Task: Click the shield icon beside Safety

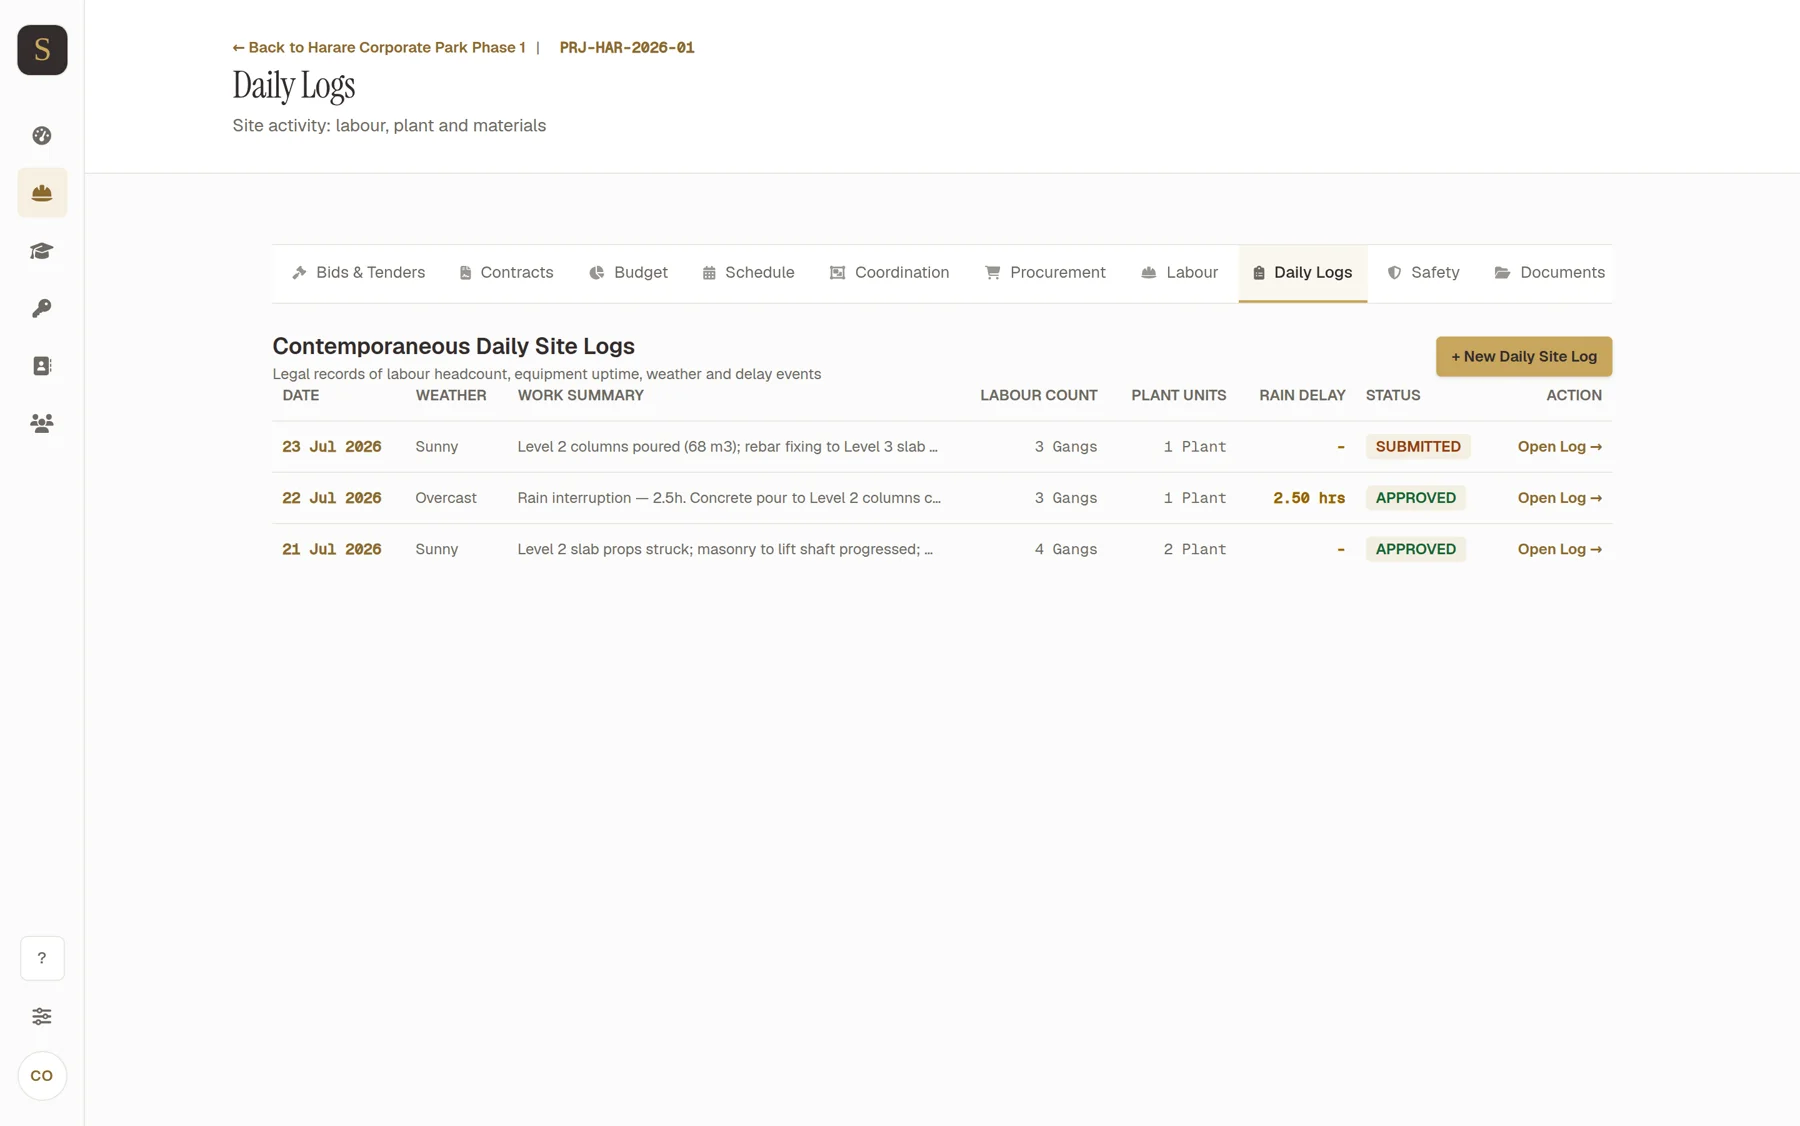Action: coord(1394,273)
